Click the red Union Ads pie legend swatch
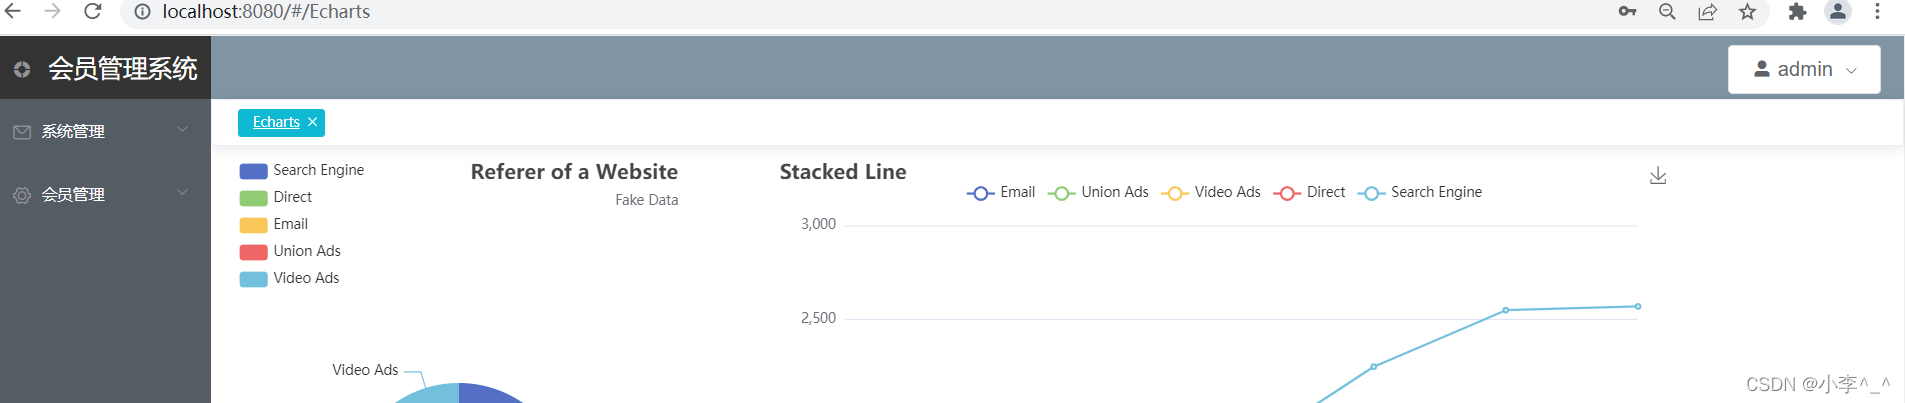Viewport: 1905px width, 403px height. 253,252
